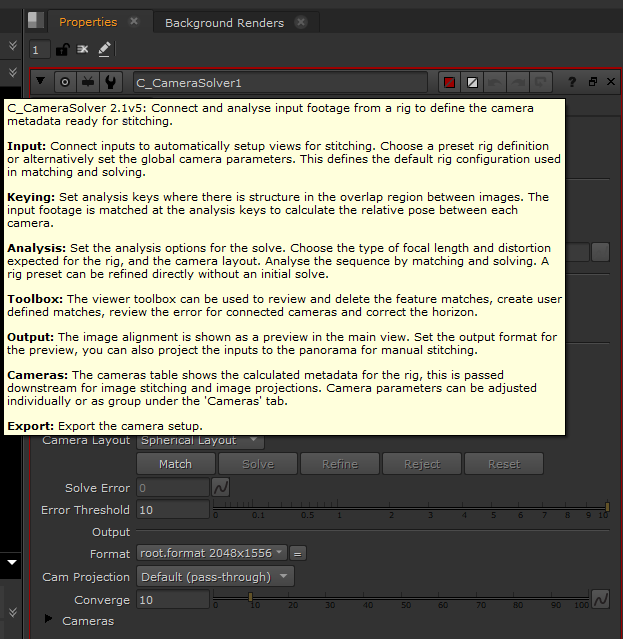Click the Solve Error value field
This screenshot has width=623, height=639.
(x=173, y=487)
